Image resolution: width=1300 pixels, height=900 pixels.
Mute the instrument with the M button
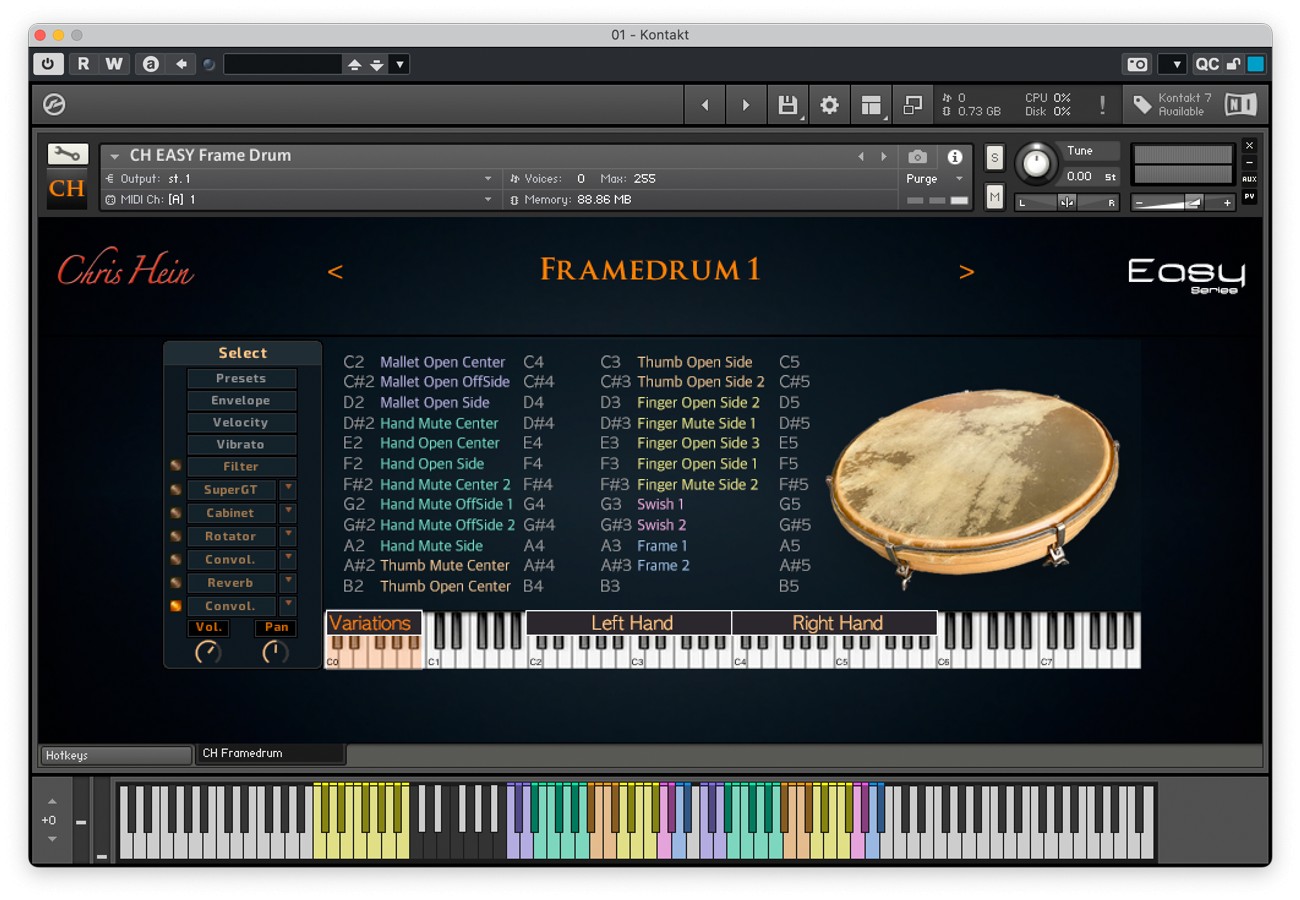(x=993, y=198)
